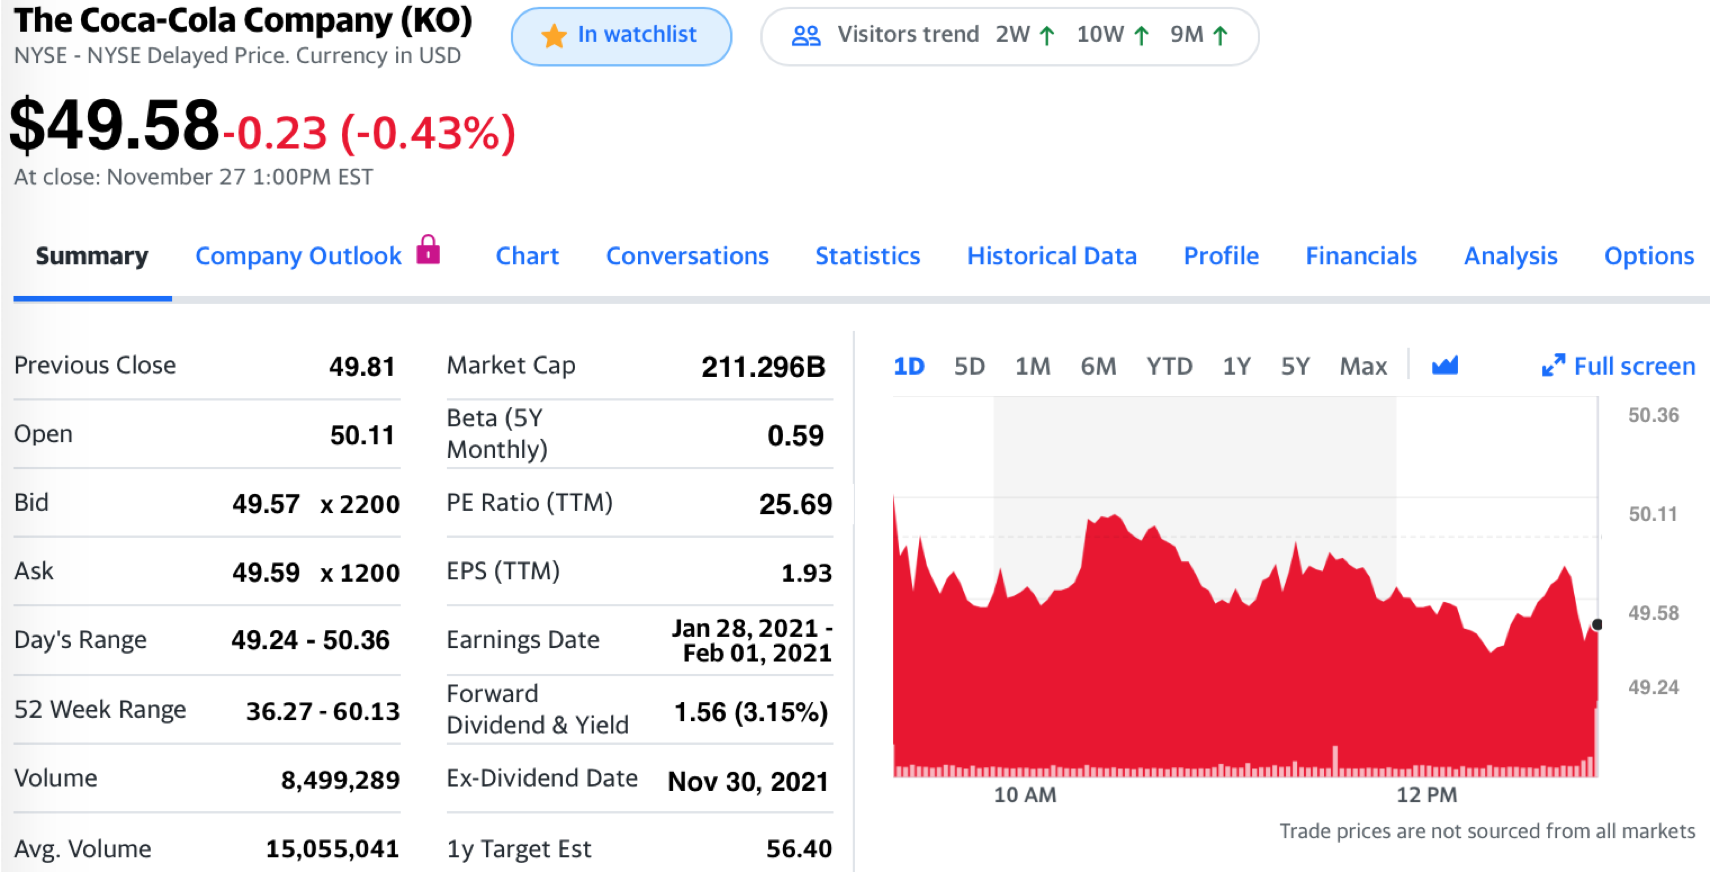This screenshot has width=1710, height=872.
Task: Click the current price marker dot on the chart
Action: (1597, 625)
